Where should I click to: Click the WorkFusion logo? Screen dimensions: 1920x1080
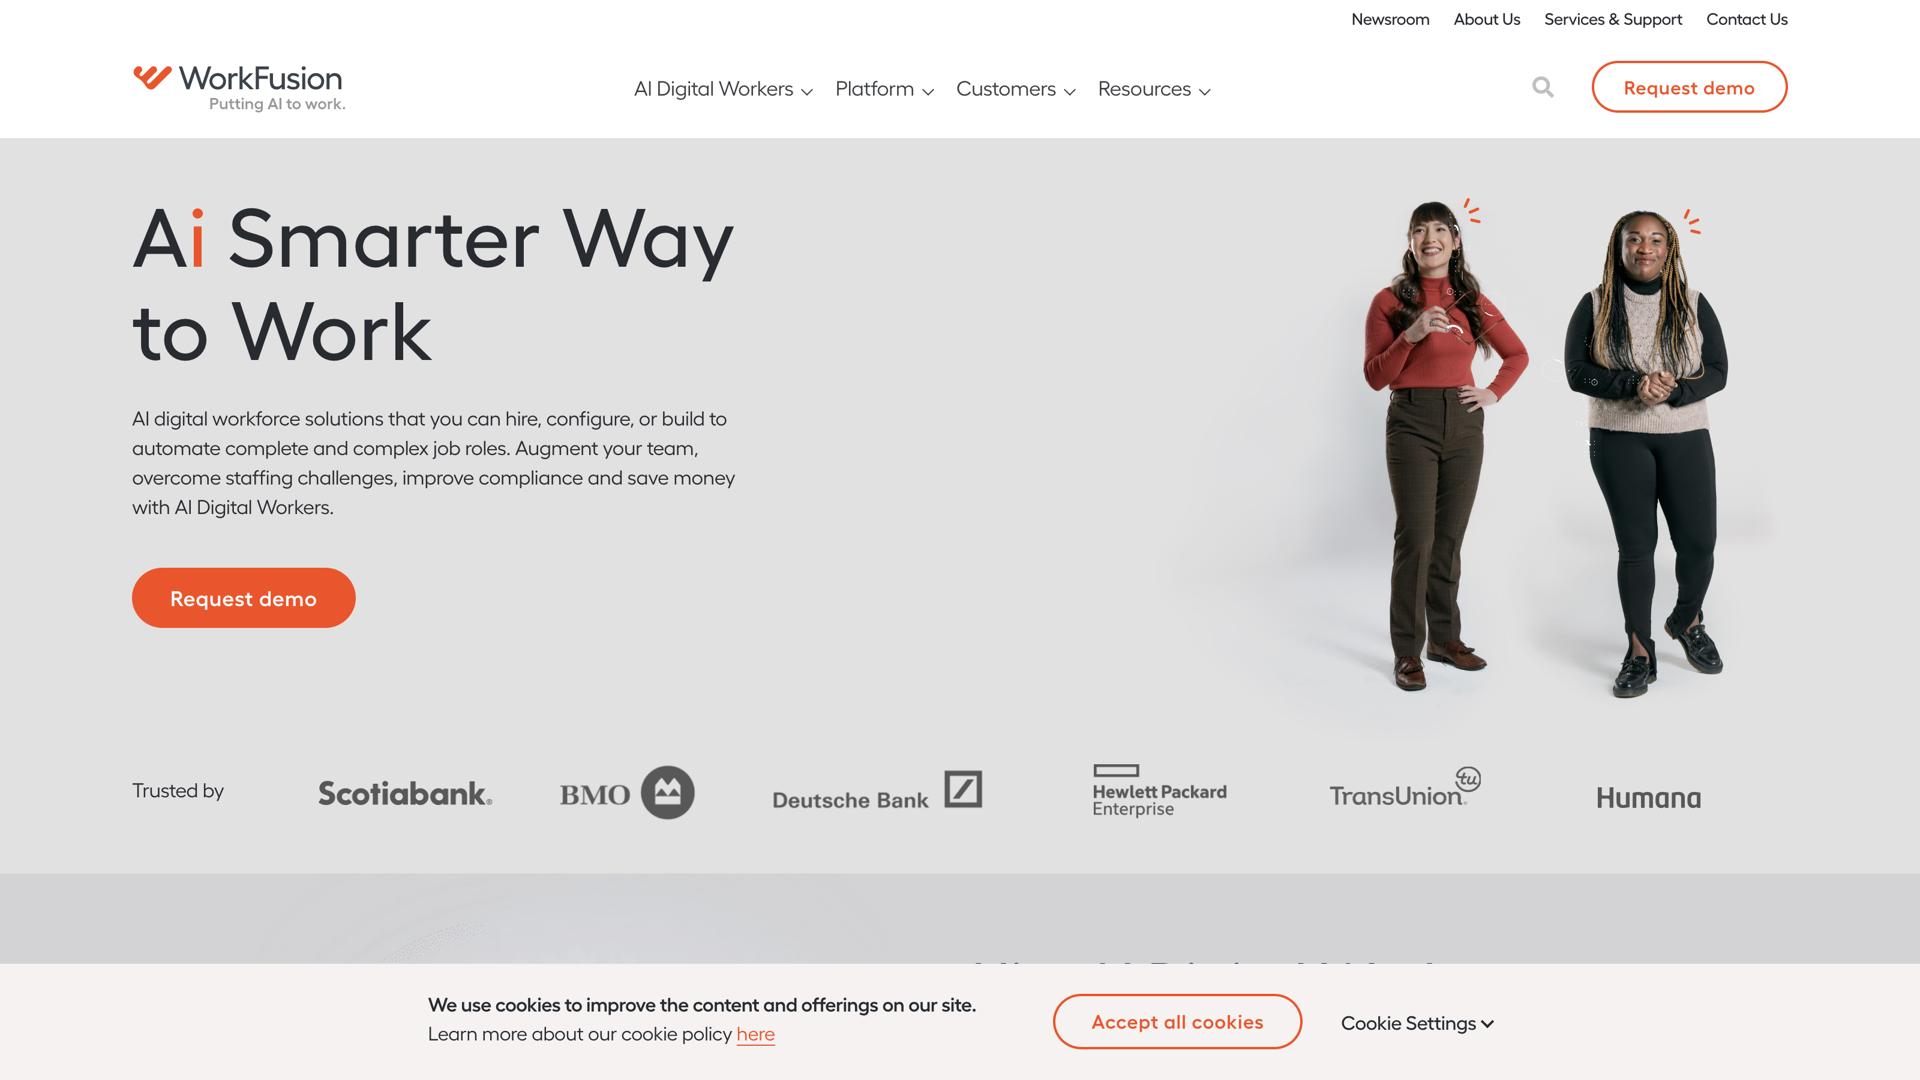click(x=239, y=88)
